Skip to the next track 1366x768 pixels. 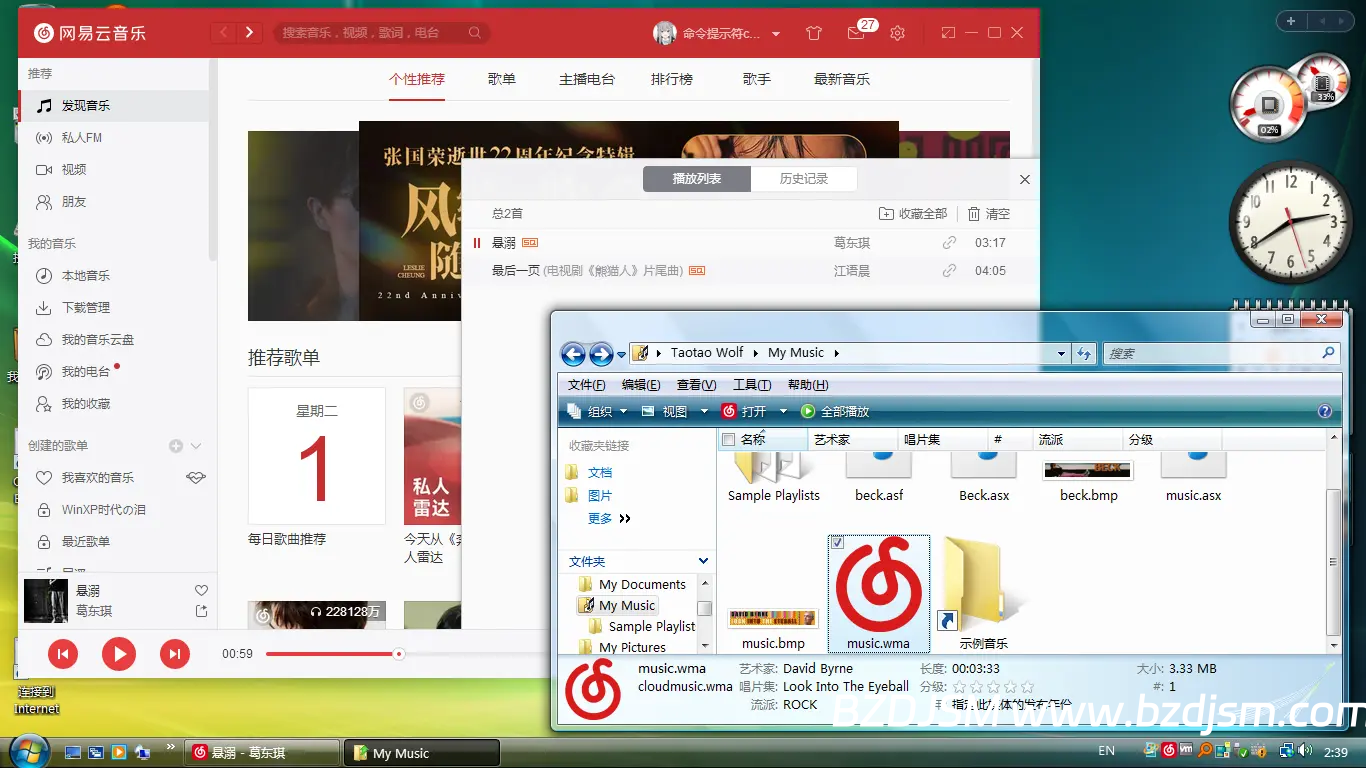point(175,655)
